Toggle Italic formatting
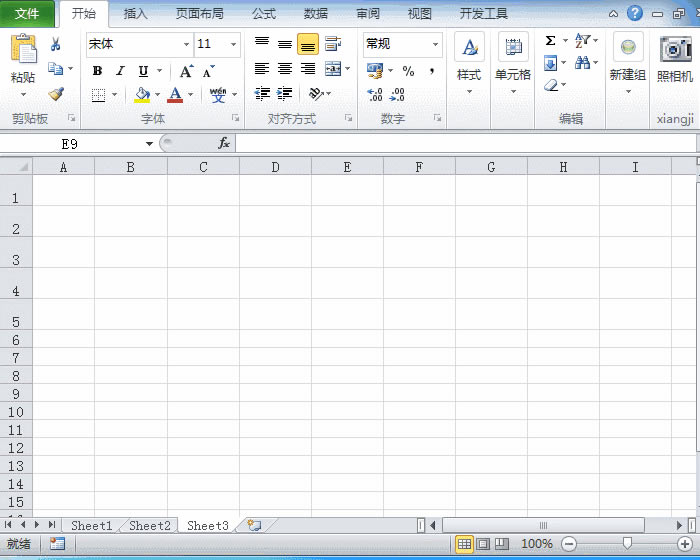 coord(120,71)
